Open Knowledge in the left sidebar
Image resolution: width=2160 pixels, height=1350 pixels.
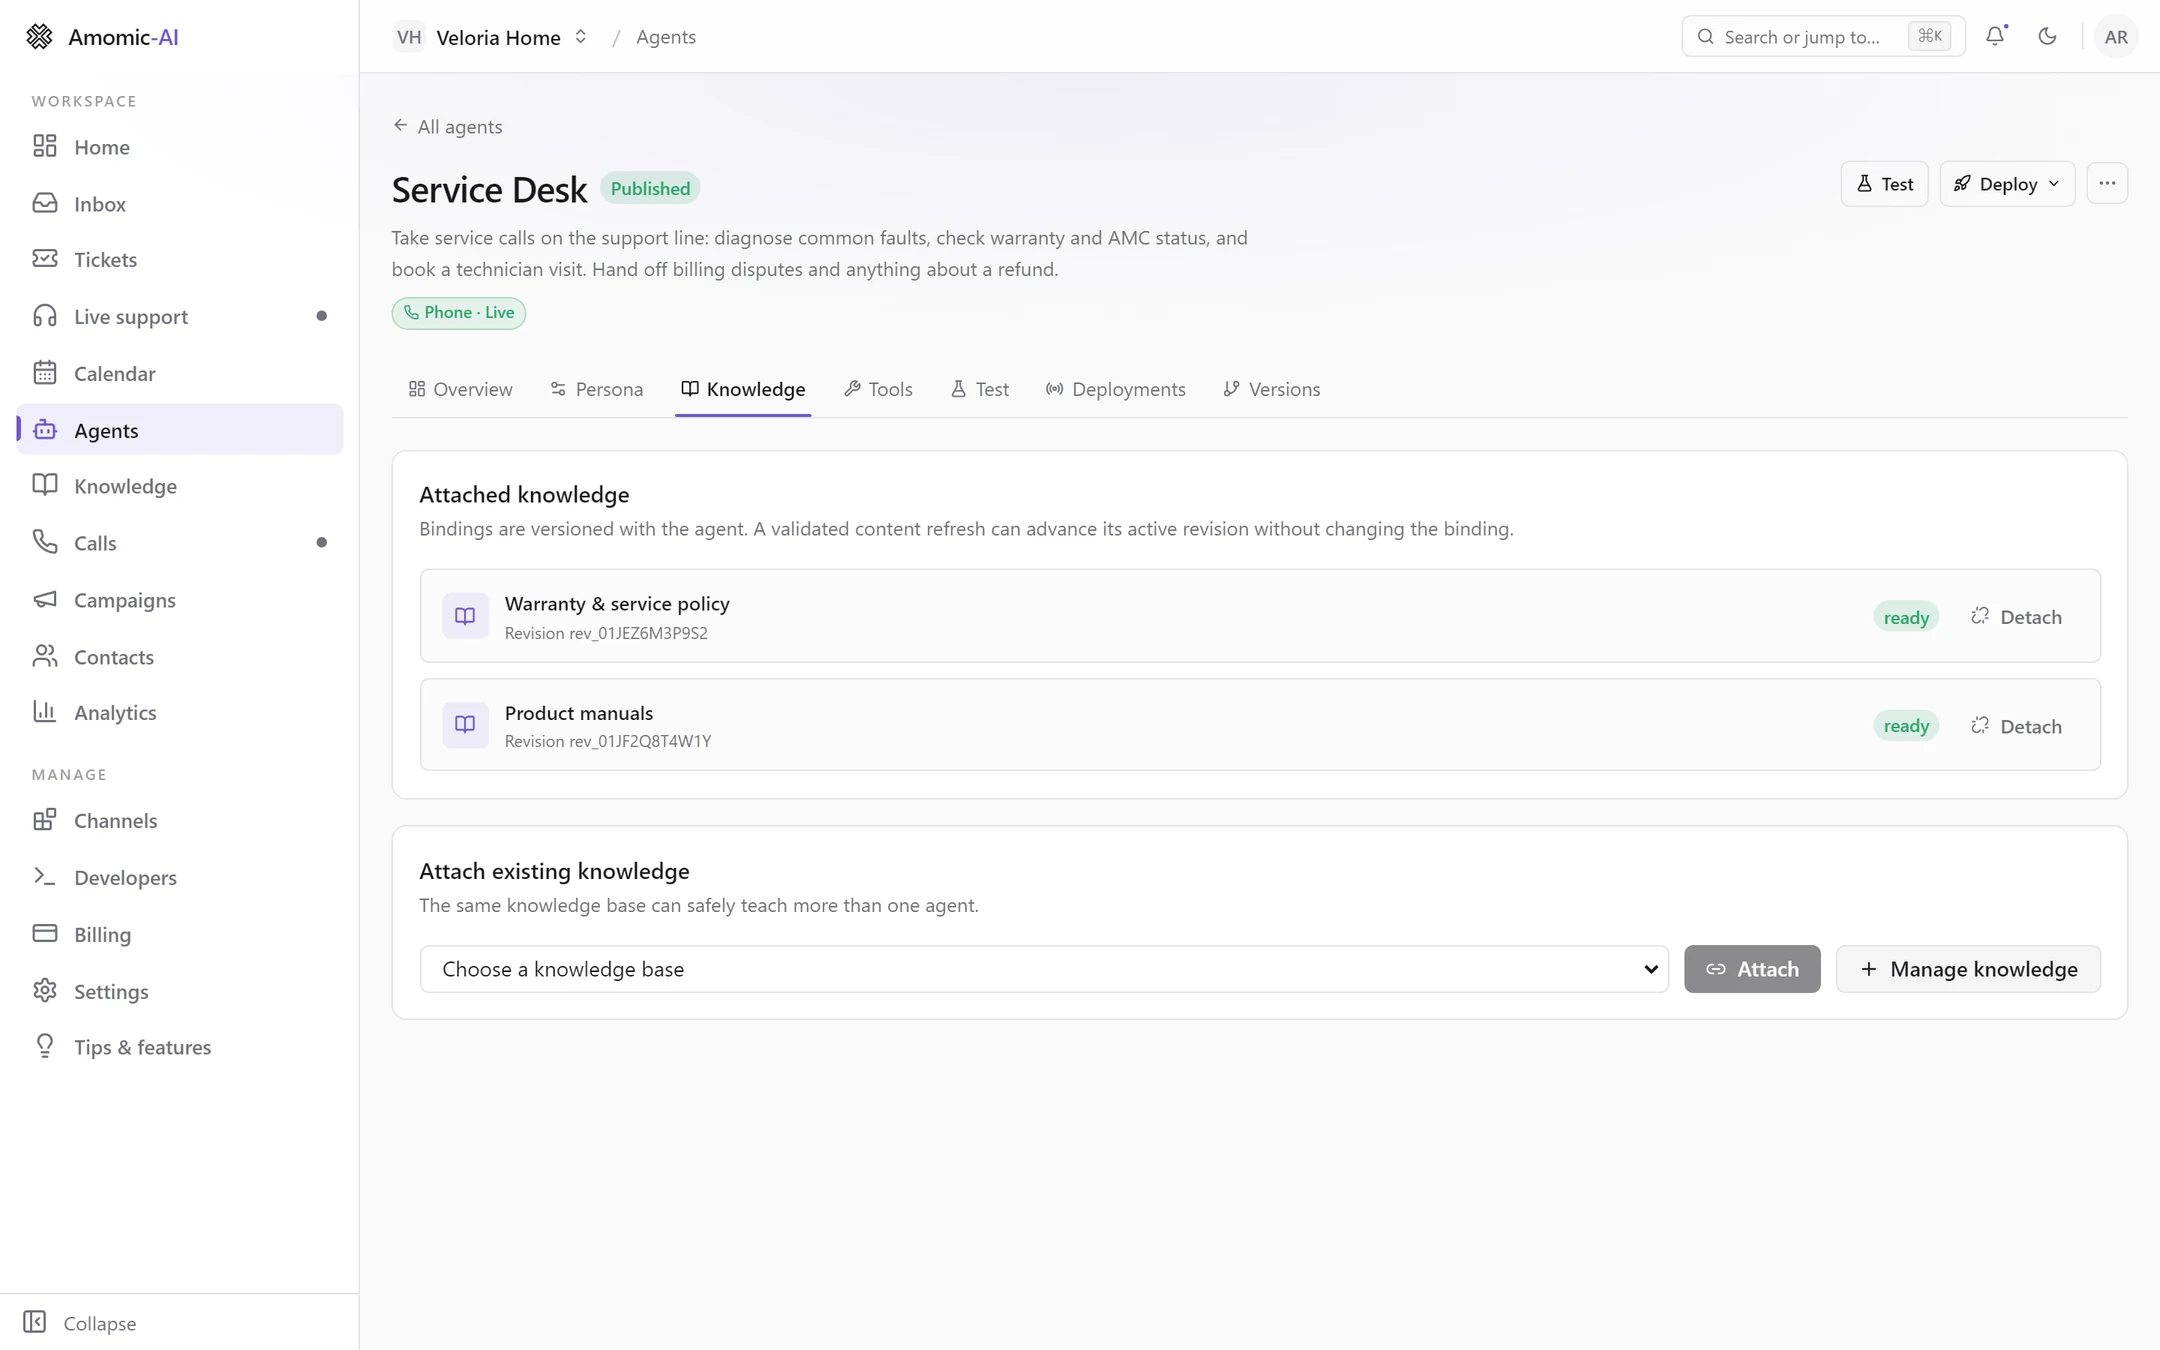click(180, 486)
